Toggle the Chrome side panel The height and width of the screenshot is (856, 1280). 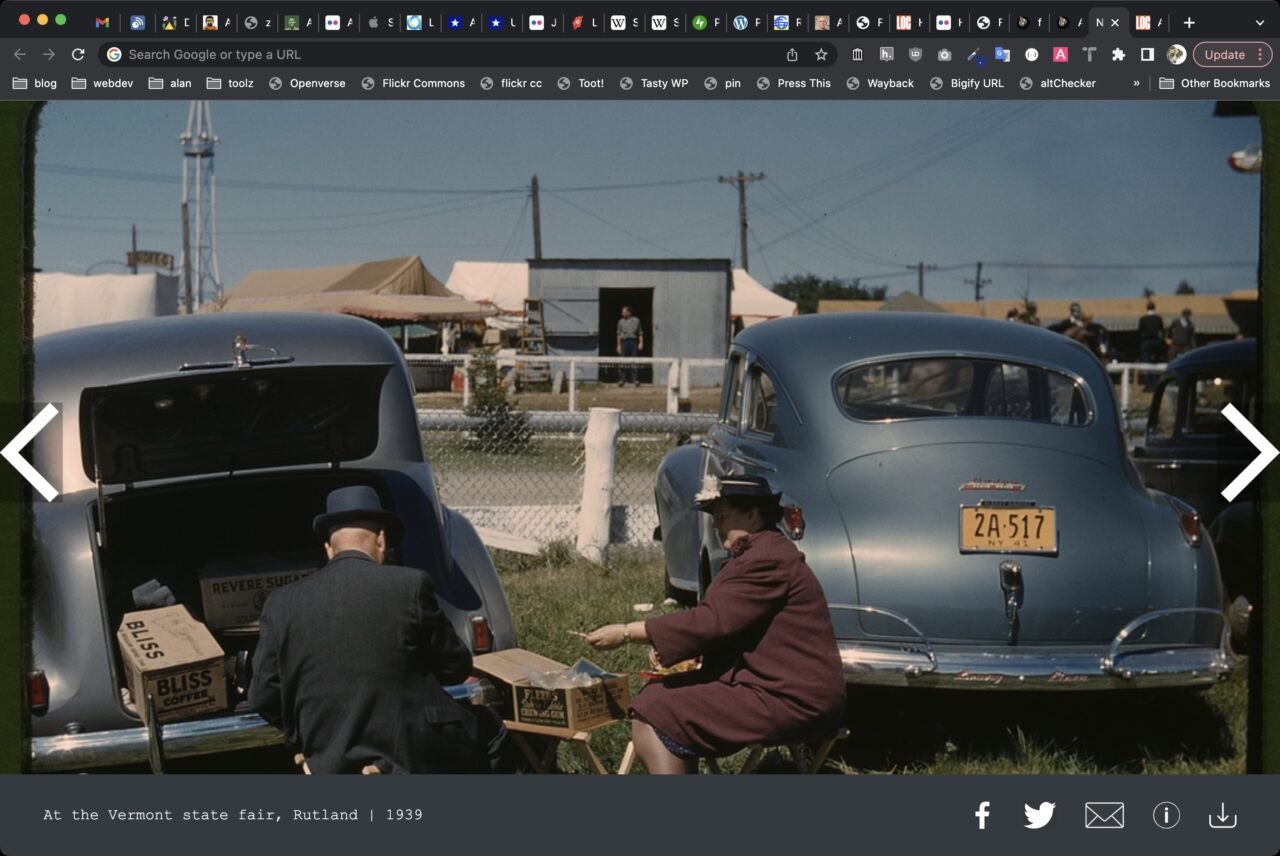(1147, 54)
